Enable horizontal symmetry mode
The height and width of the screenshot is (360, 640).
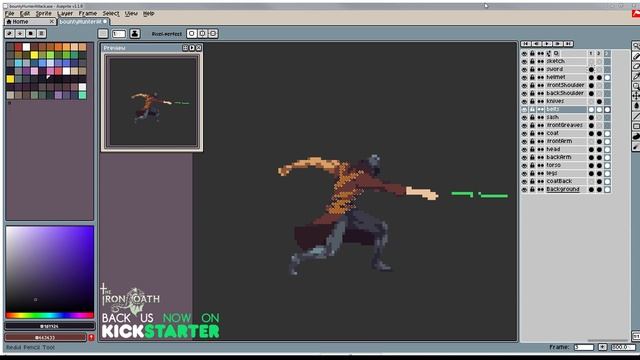tap(202, 33)
